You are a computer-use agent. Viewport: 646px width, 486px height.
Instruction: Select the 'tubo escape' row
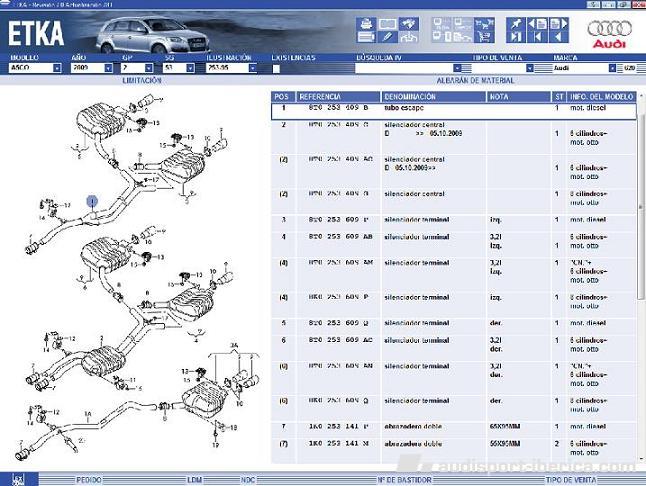point(454,112)
